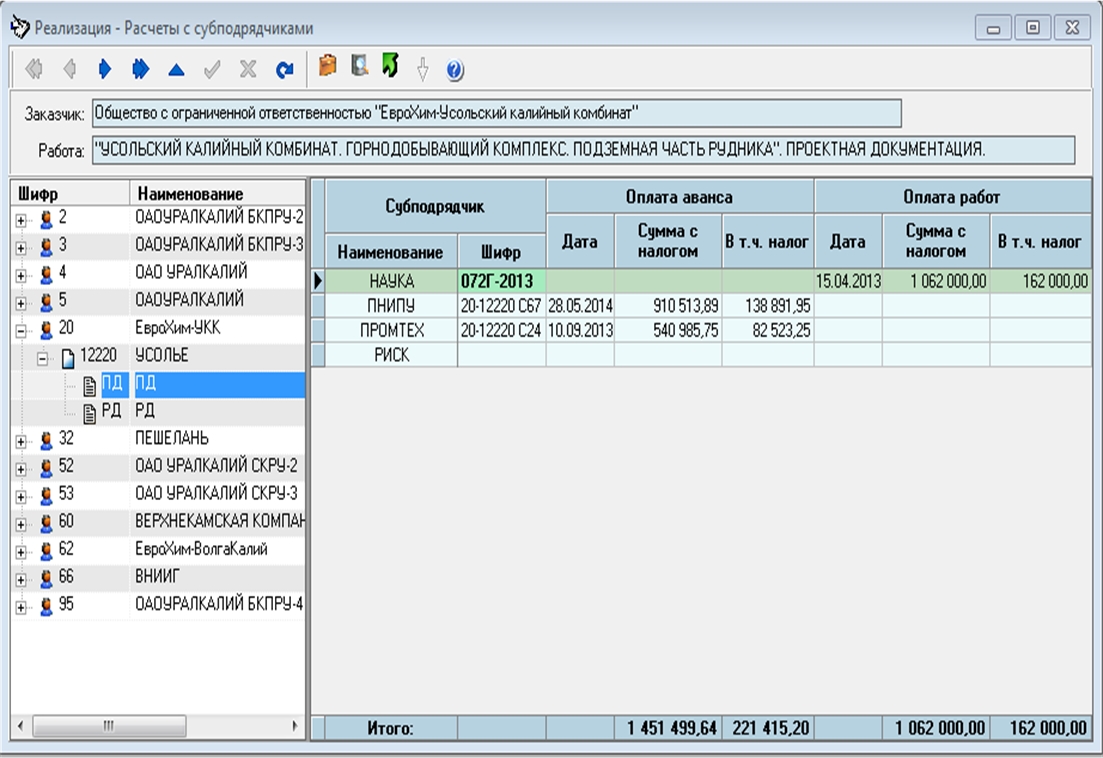
Task: Expand tree node 2 ОАОУРАЛКАЛИЙ БКПРУ-2
Action: (21, 220)
